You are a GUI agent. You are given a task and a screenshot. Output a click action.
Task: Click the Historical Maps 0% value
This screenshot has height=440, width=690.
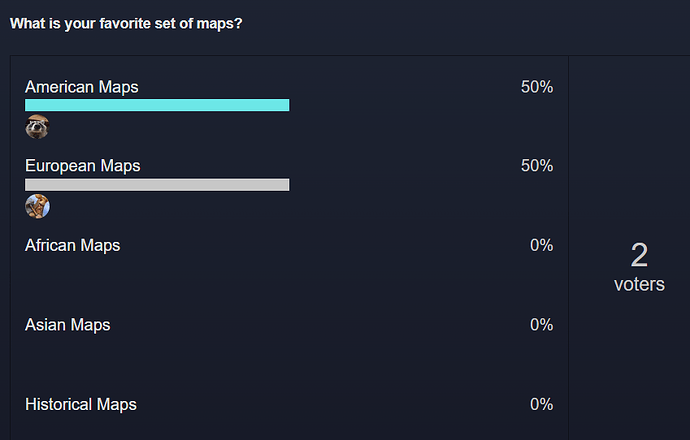(x=541, y=404)
